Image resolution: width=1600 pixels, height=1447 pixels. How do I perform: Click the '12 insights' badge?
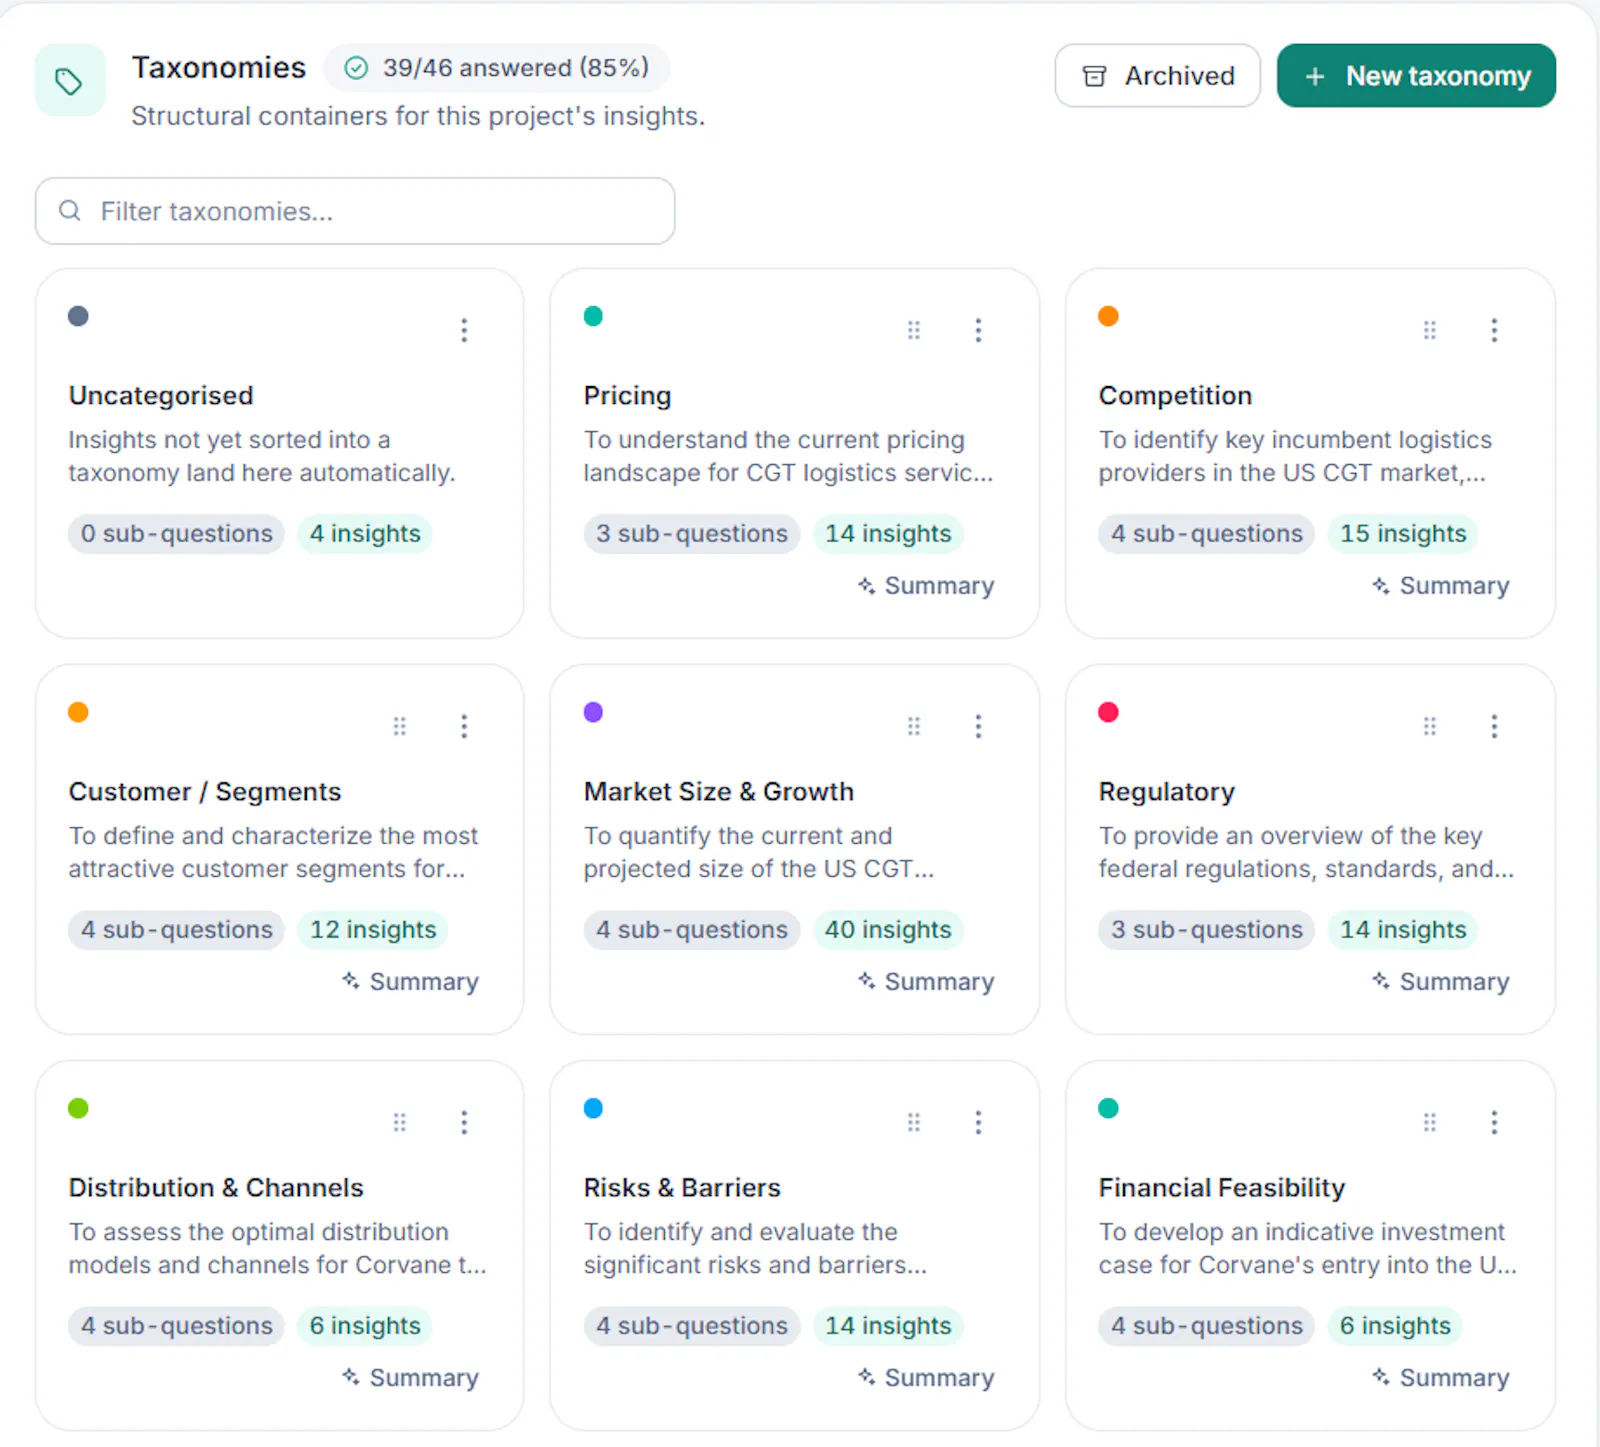click(x=373, y=929)
